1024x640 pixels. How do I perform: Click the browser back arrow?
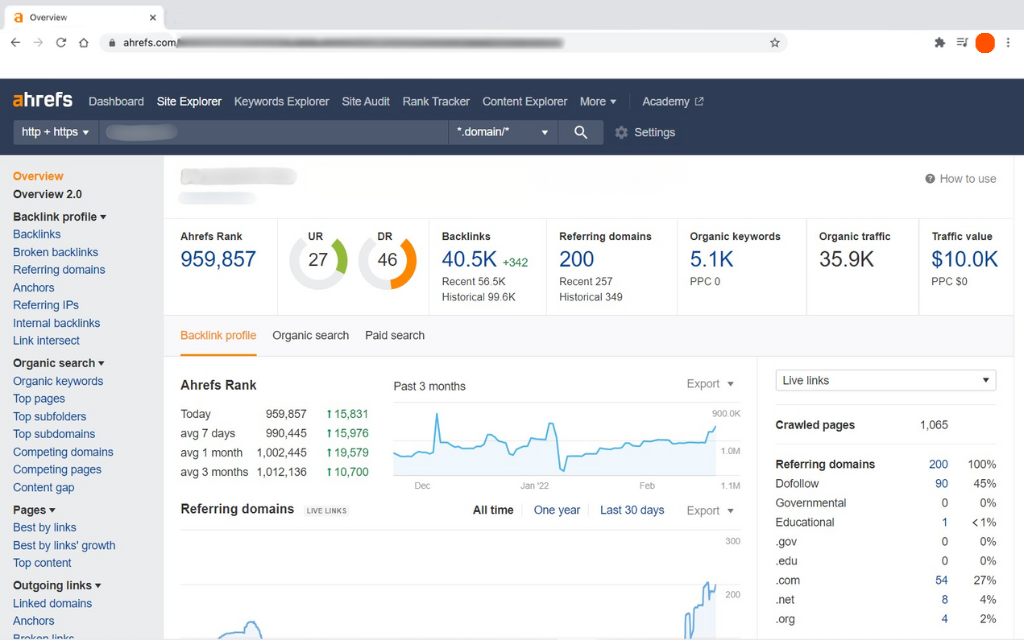[x=15, y=43]
